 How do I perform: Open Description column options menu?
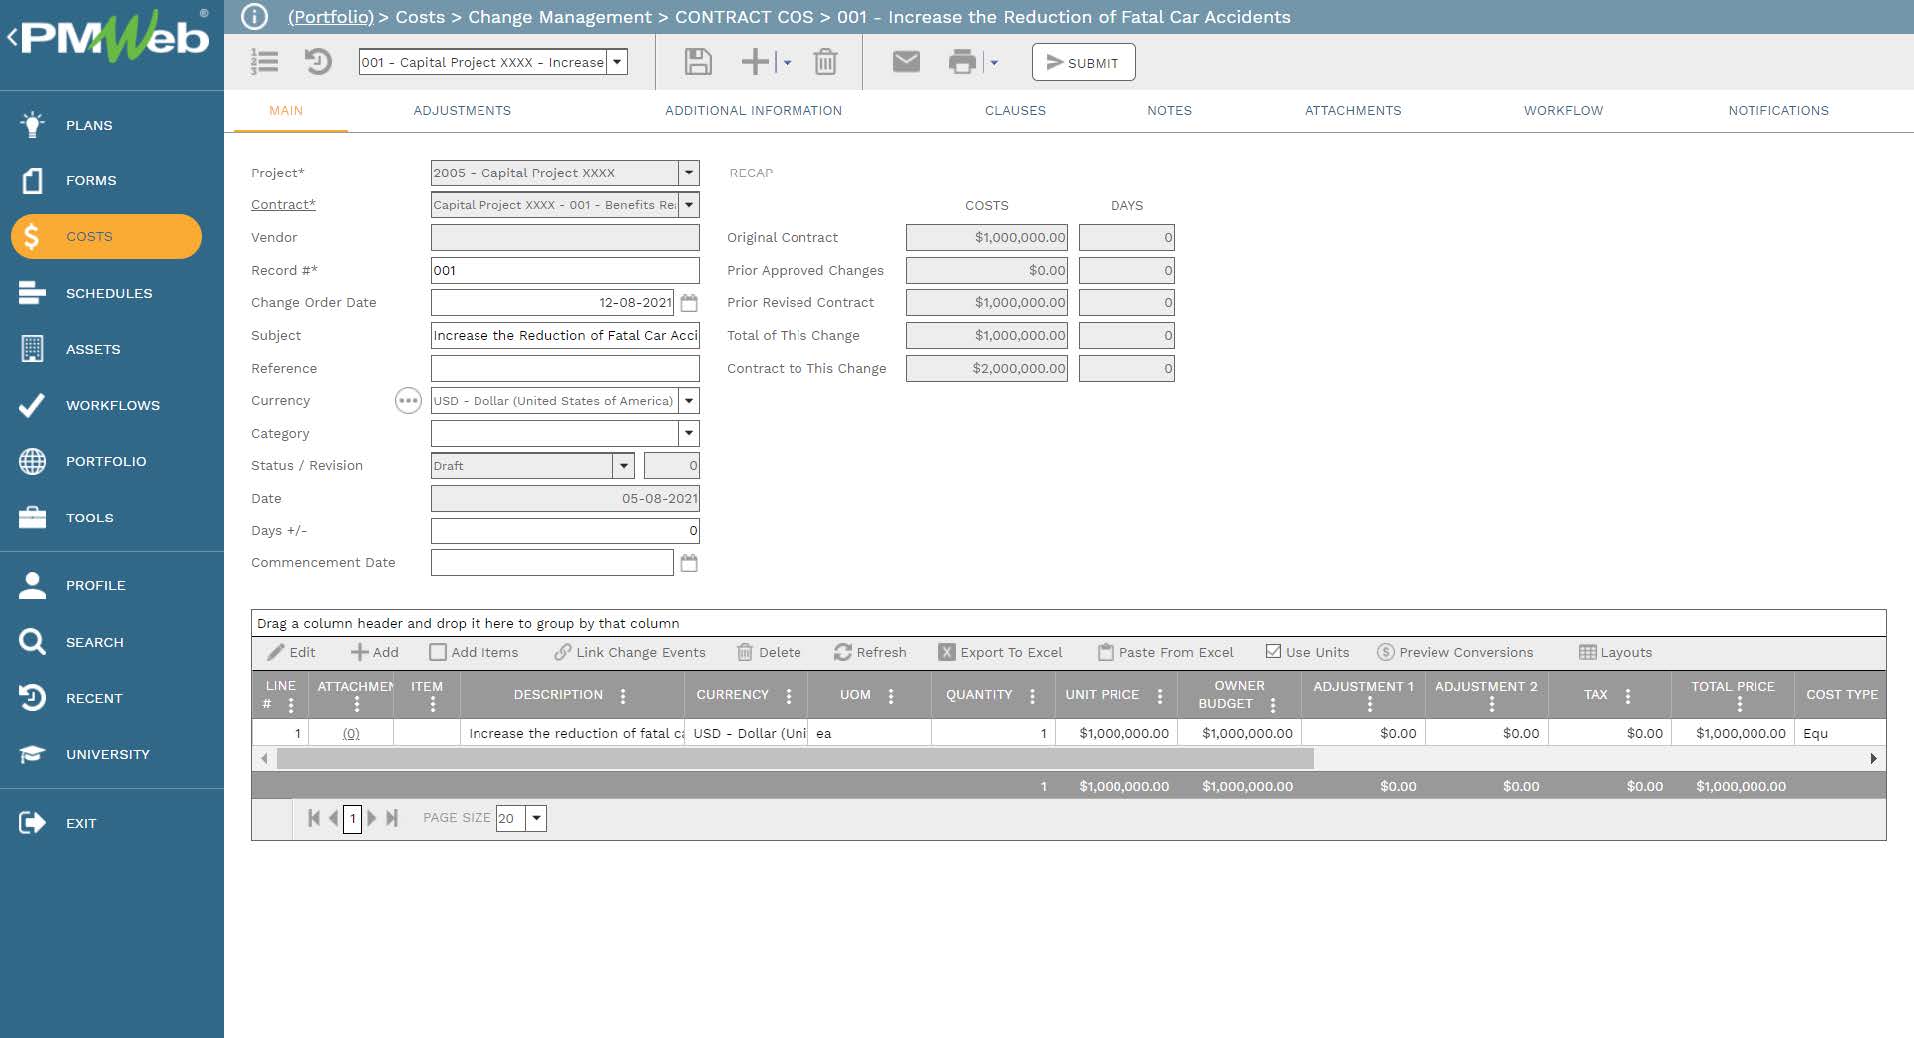tap(623, 695)
